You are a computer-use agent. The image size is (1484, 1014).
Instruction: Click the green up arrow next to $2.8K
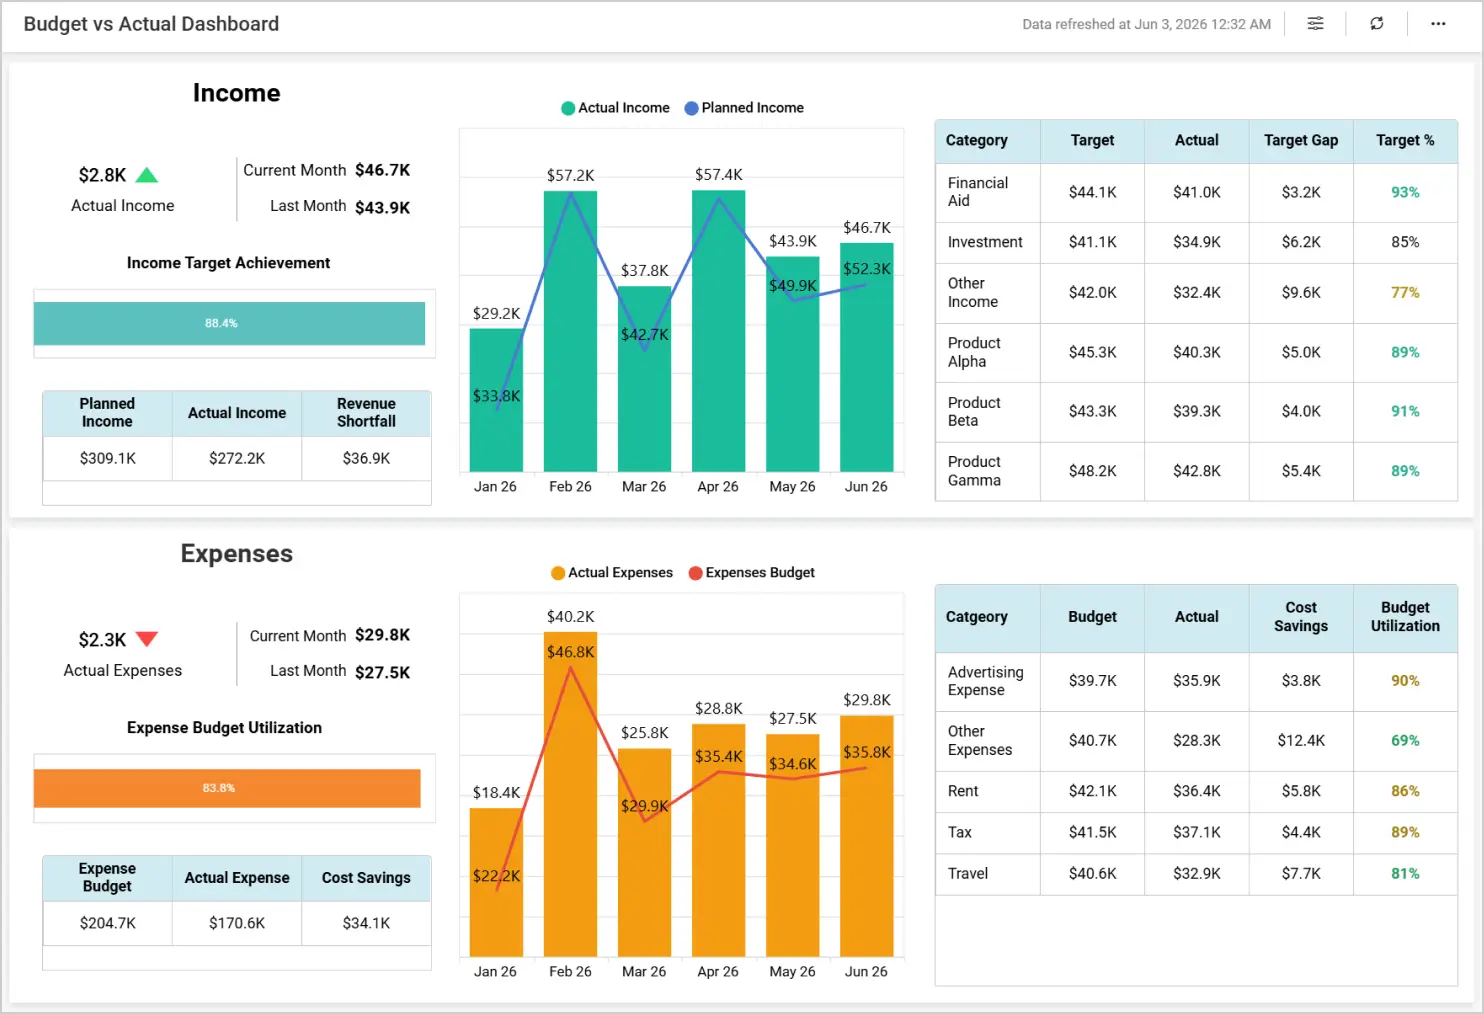pyautogui.click(x=147, y=175)
